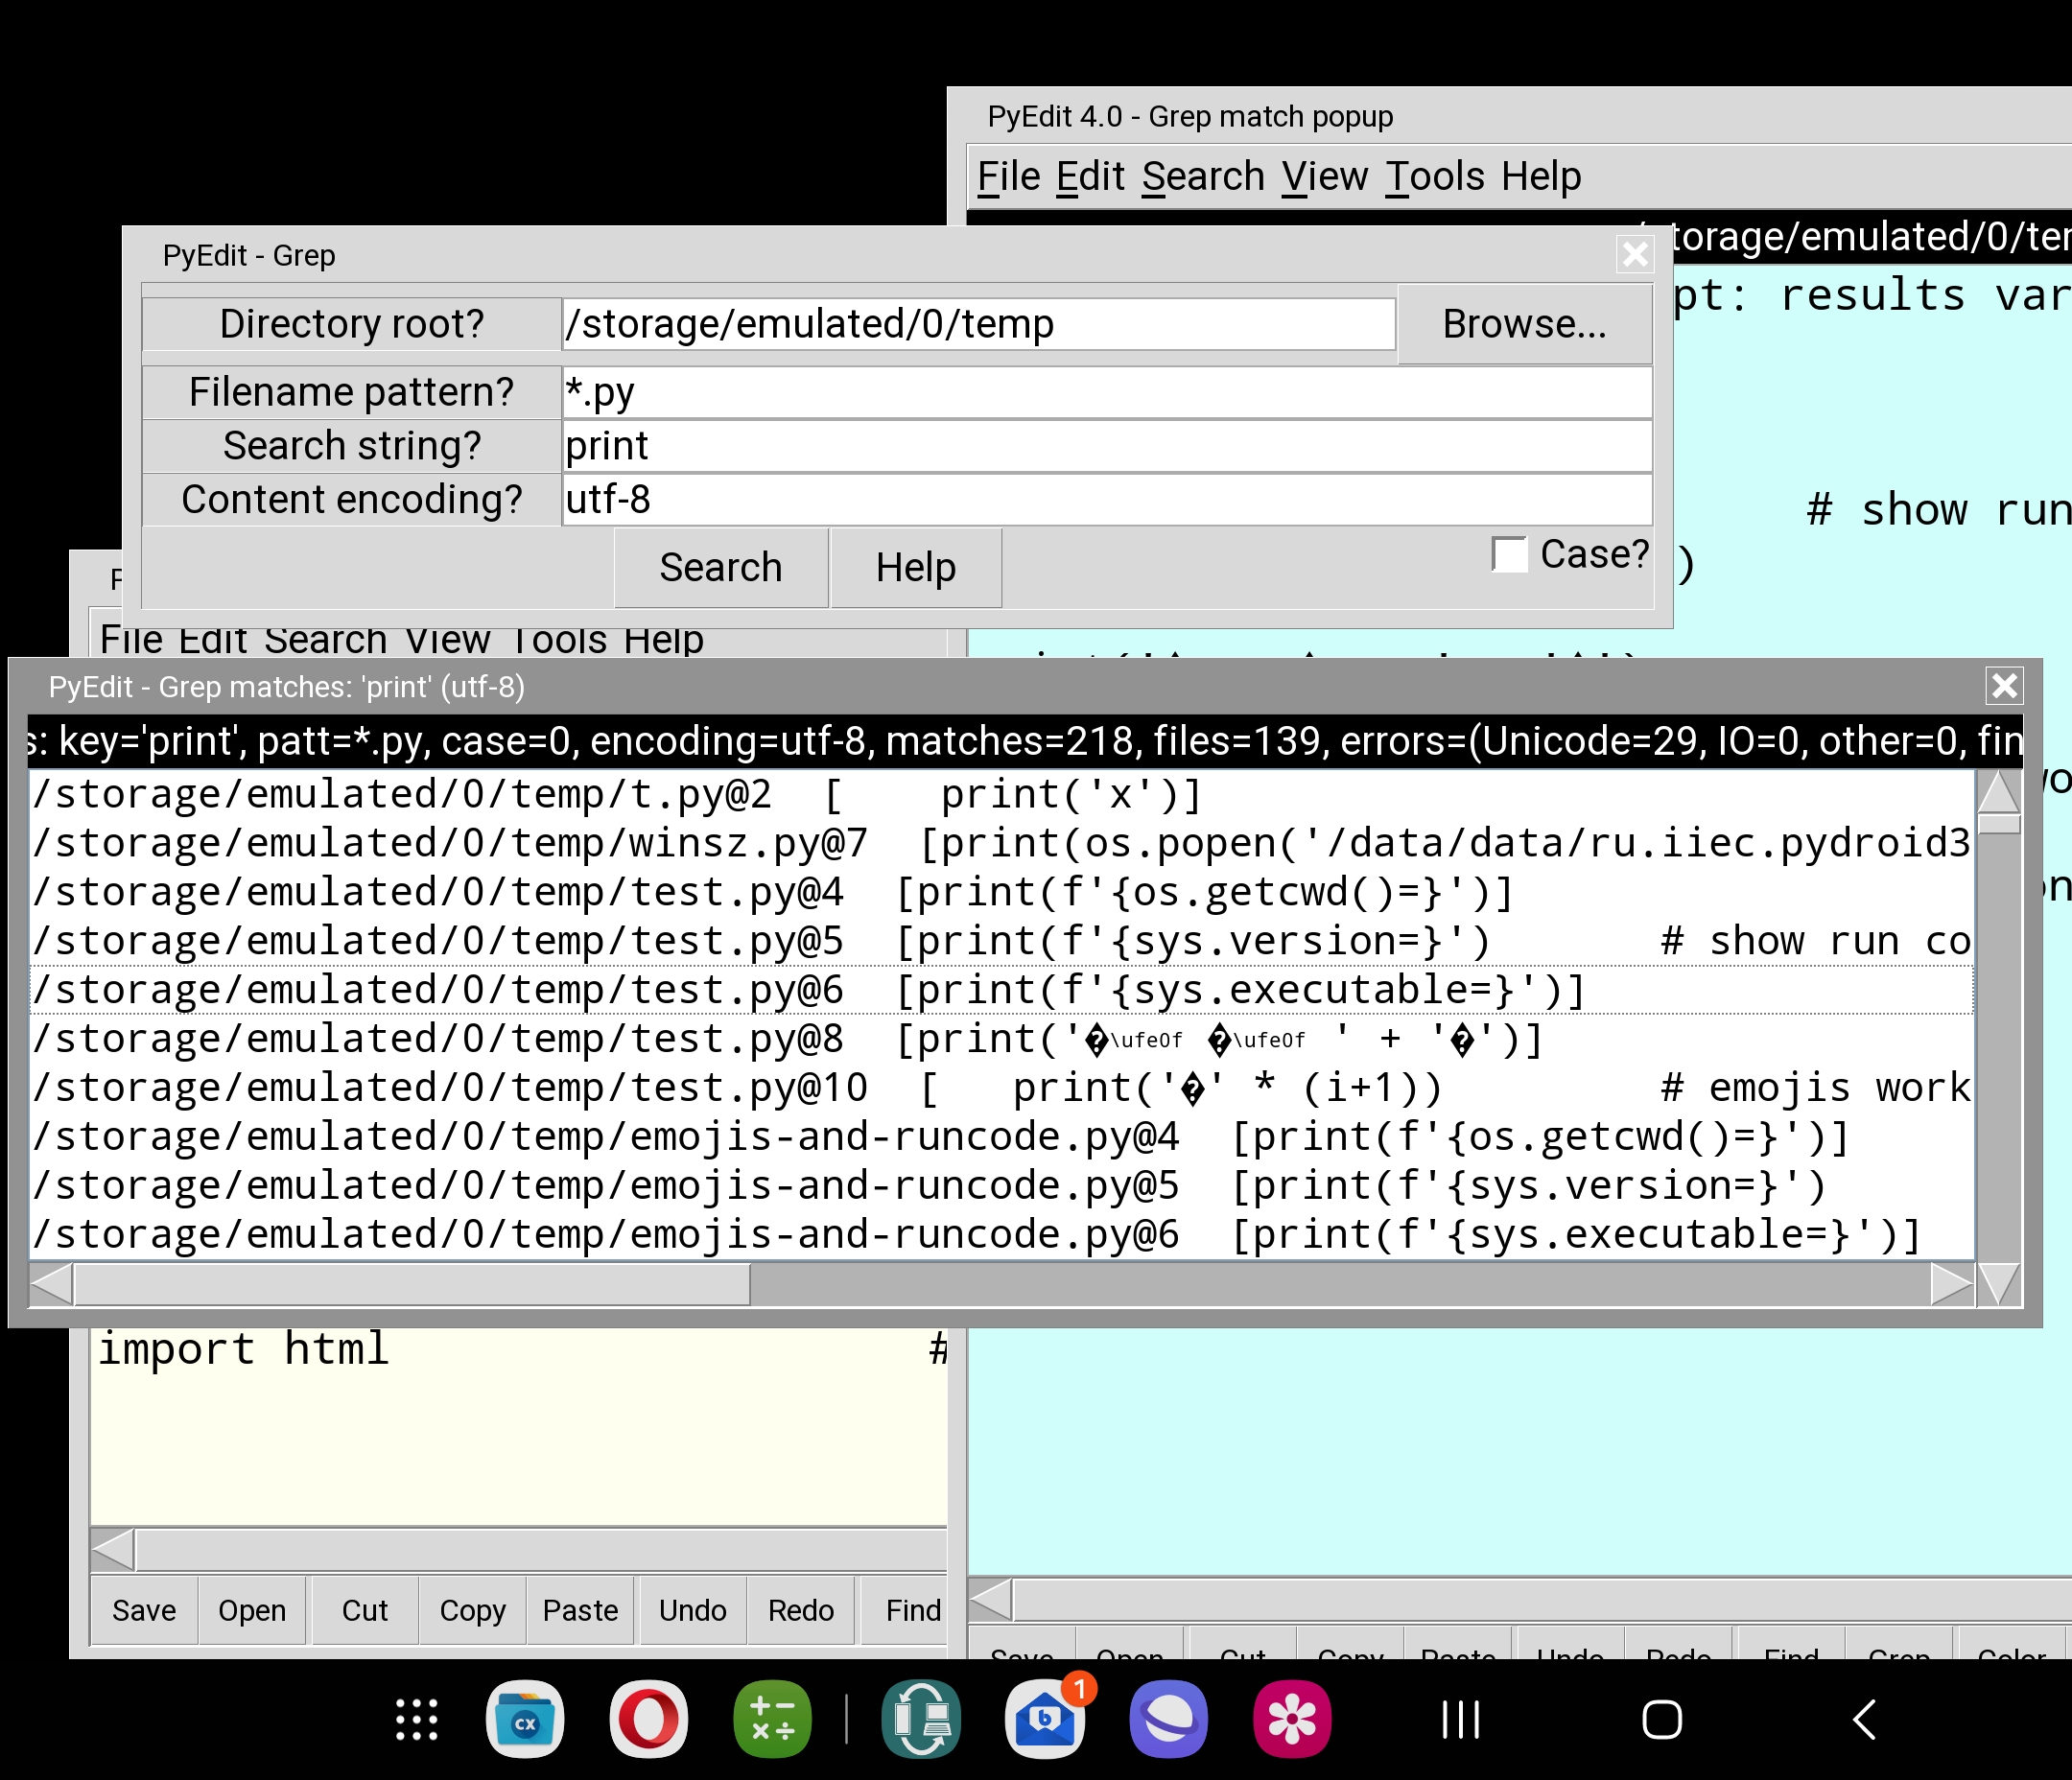Select match t.py@2 print('x')
Viewport: 2072px width, 1780px height.
pos(1002,794)
